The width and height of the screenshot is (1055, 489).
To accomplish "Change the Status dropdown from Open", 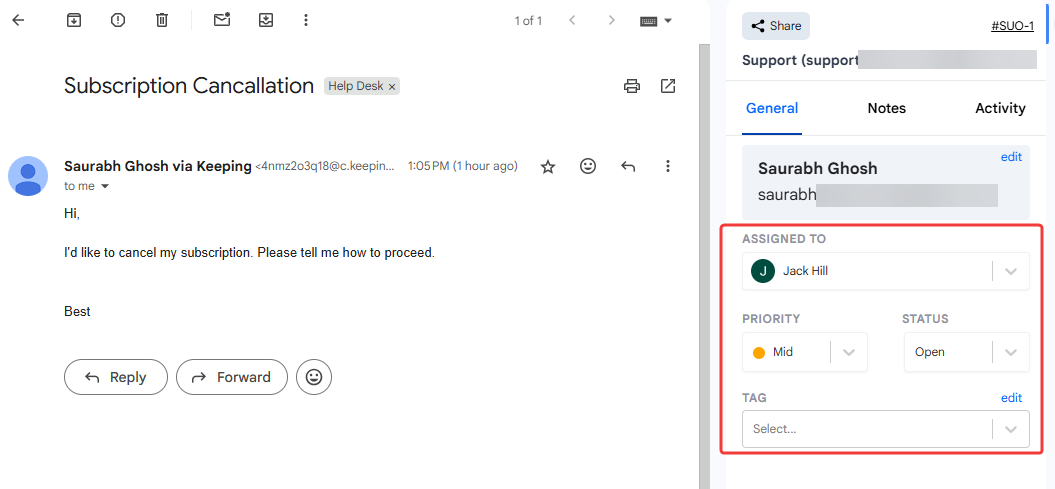I will [x=1010, y=352].
